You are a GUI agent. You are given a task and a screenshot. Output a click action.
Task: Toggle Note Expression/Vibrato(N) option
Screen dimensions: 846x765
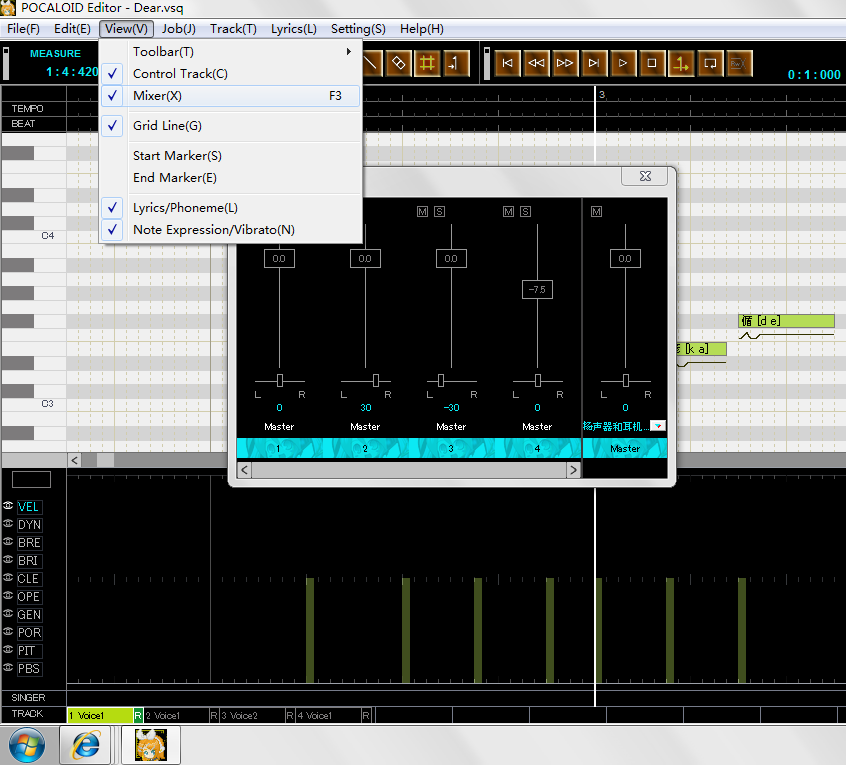pyautogui.click(x=230, y=230)
